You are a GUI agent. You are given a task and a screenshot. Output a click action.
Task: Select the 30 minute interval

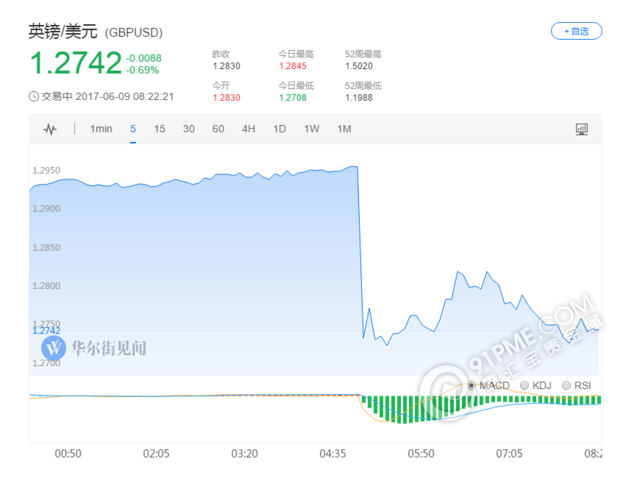(189, 129)
